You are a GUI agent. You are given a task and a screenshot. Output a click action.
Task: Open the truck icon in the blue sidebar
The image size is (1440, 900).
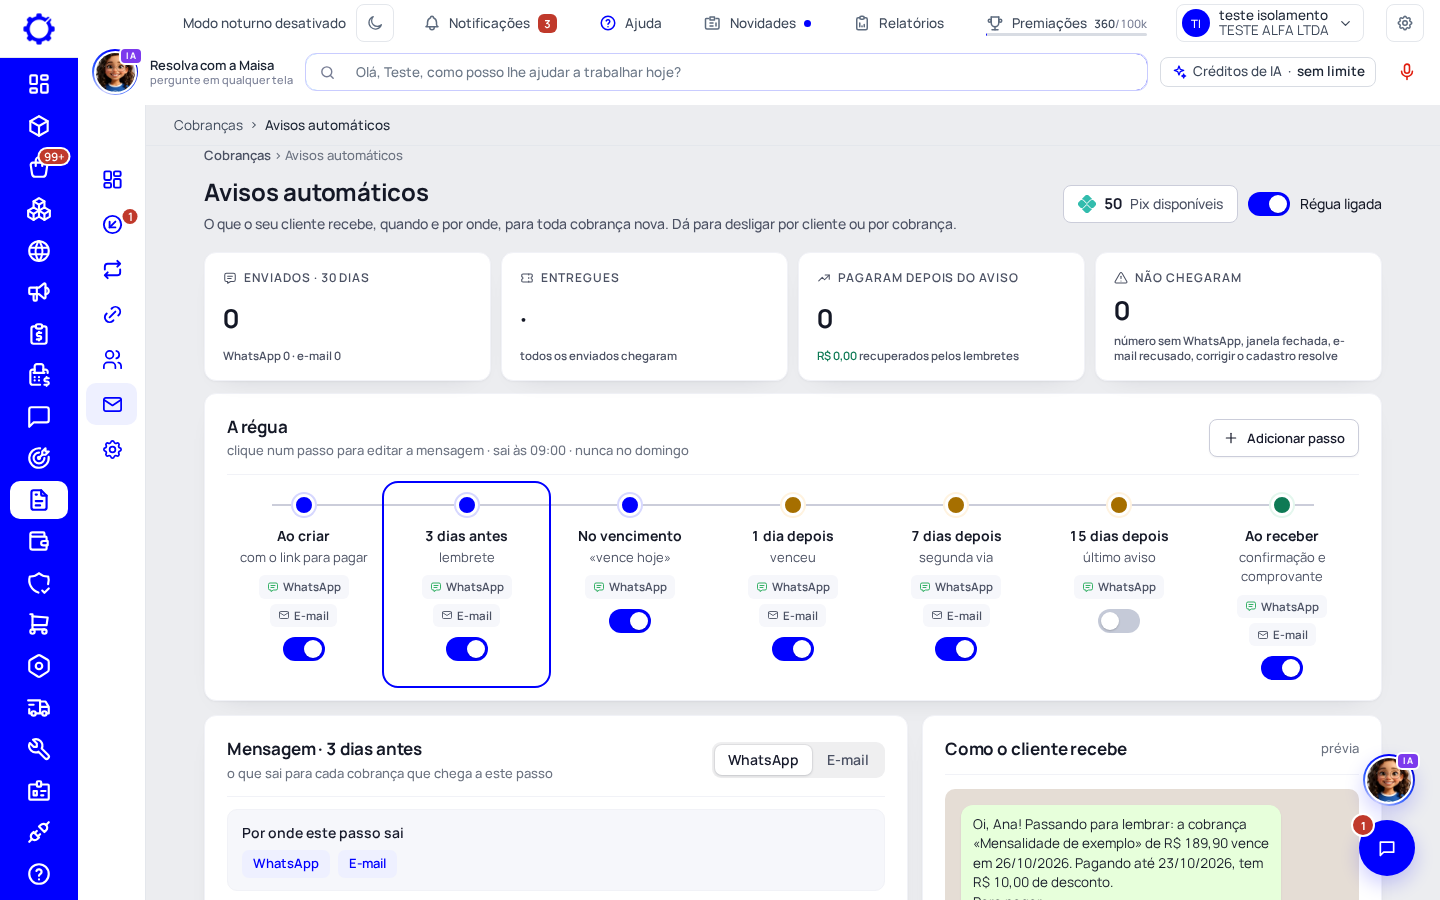(x=39, y=708)
